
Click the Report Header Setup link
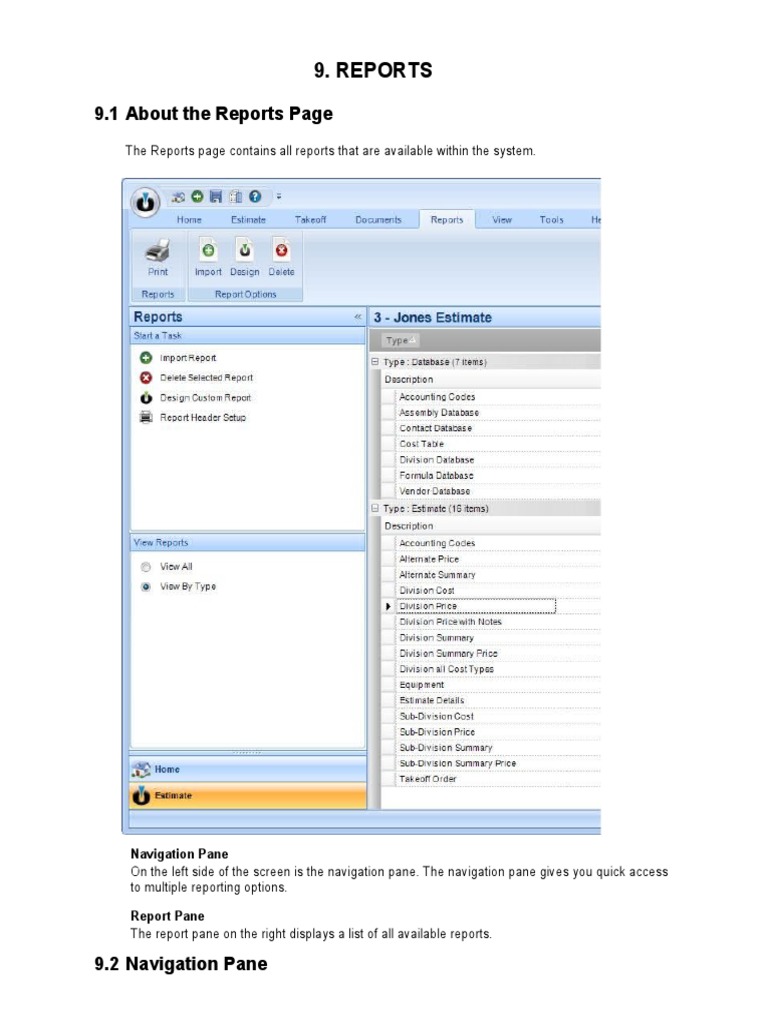[203, 417]
